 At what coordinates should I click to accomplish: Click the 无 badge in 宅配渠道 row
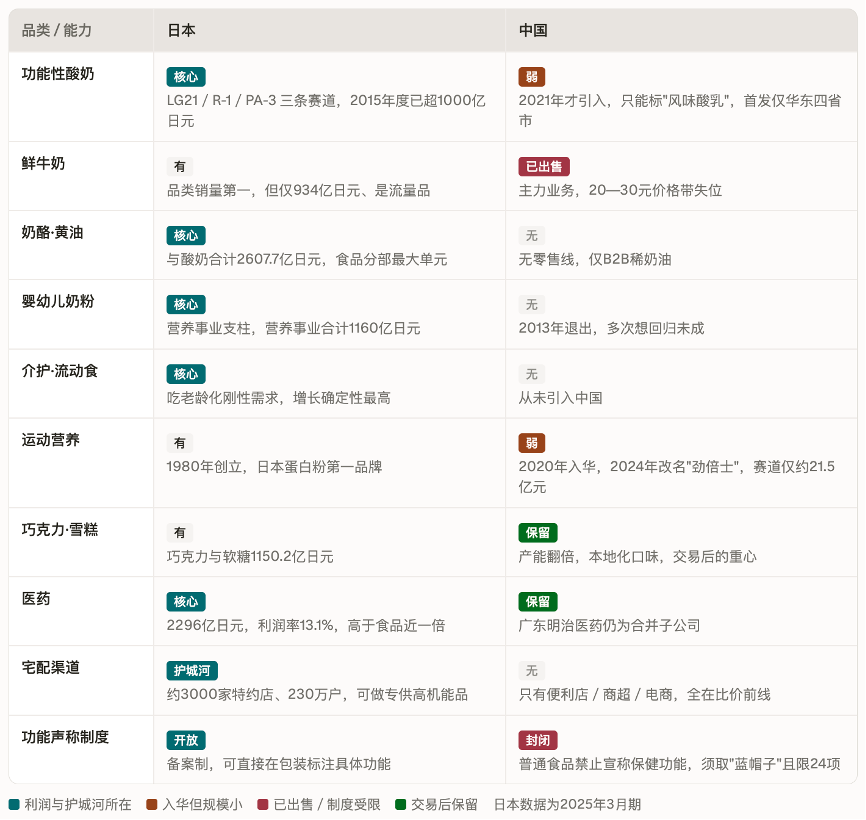[x=532, y=671]
